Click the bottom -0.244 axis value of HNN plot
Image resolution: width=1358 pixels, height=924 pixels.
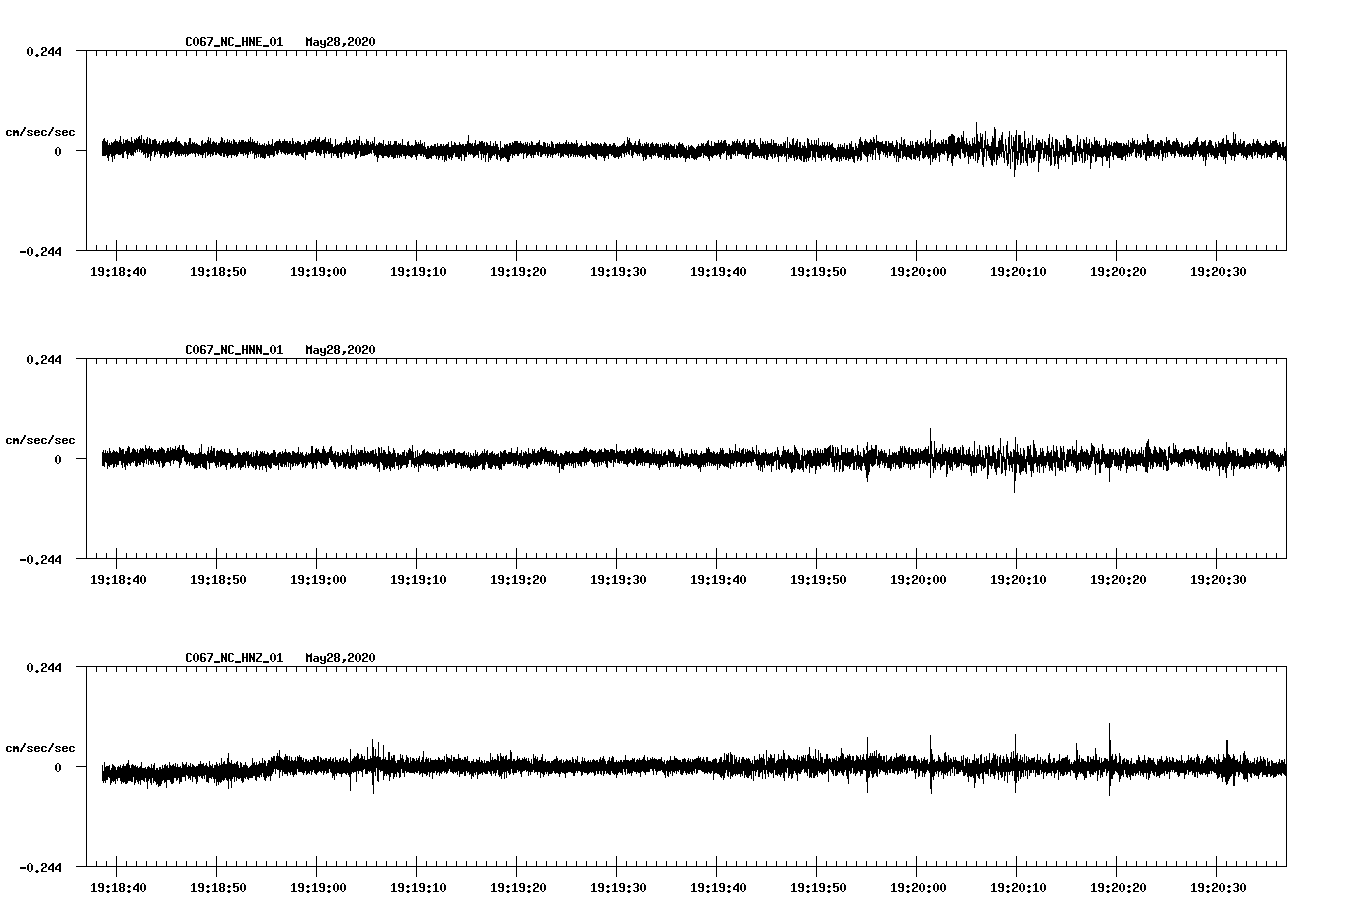click(x=40, y=560)
